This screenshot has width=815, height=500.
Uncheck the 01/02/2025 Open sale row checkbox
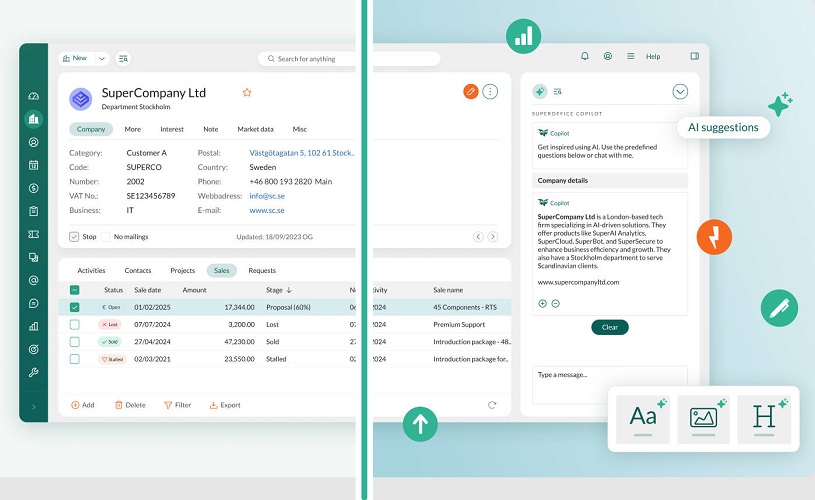74,307
